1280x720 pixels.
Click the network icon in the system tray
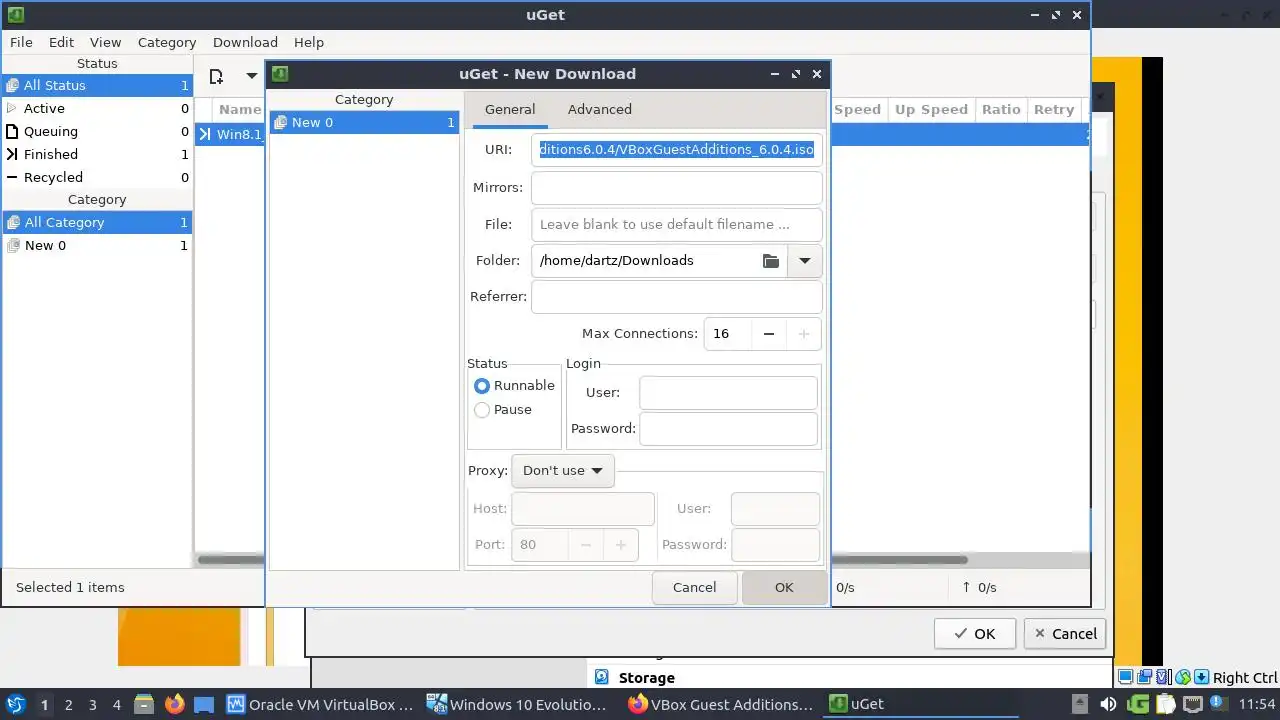pyautogui.click(x=1194, y=705)
